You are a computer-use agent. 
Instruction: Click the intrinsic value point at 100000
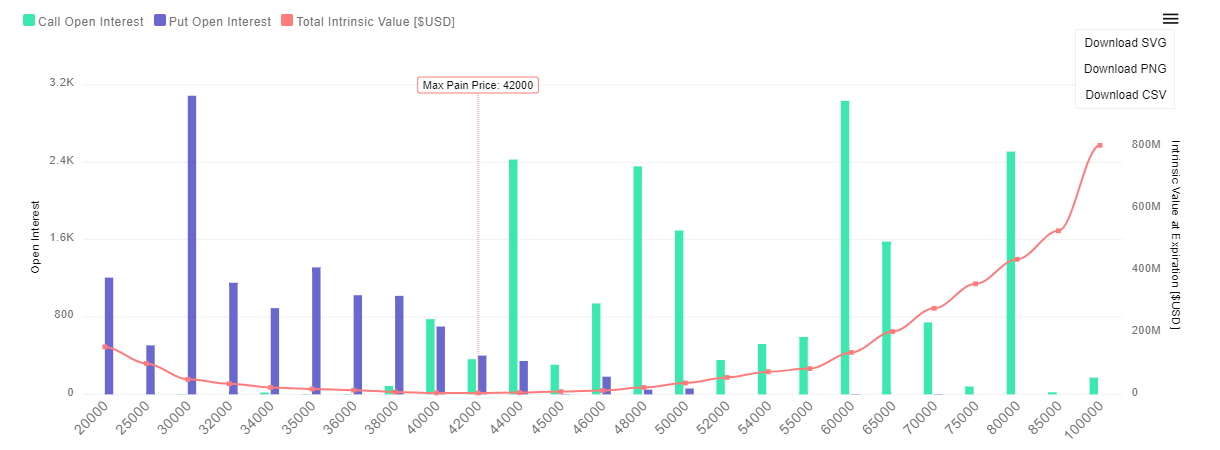(x=1099, y=145)
